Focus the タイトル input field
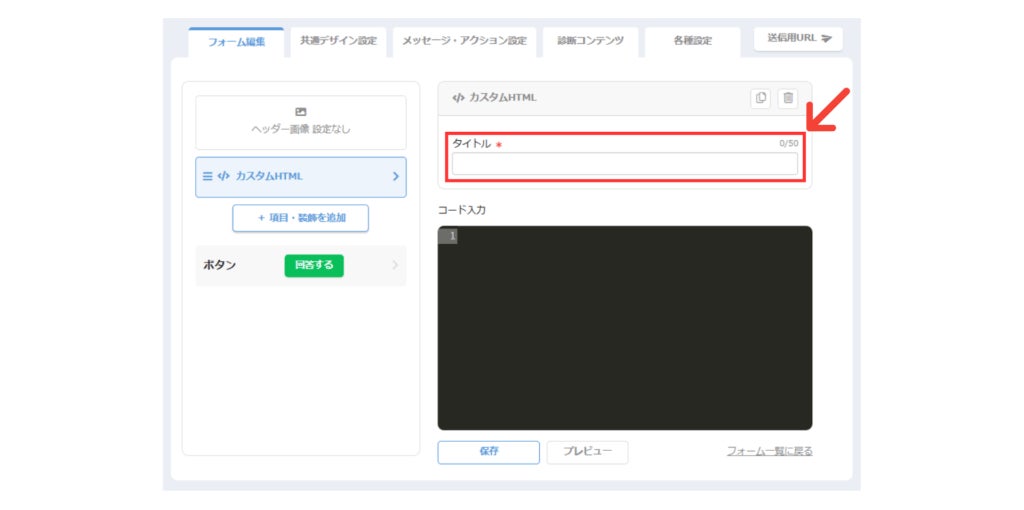Screen dimensions: 1024x510 [x=625, y=164]
